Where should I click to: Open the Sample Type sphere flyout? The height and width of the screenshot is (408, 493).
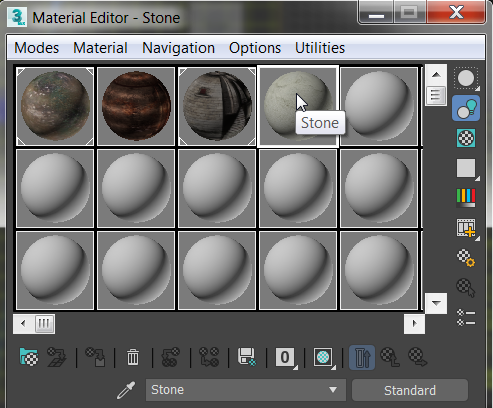pyautogui.click(x=466, y=79)
